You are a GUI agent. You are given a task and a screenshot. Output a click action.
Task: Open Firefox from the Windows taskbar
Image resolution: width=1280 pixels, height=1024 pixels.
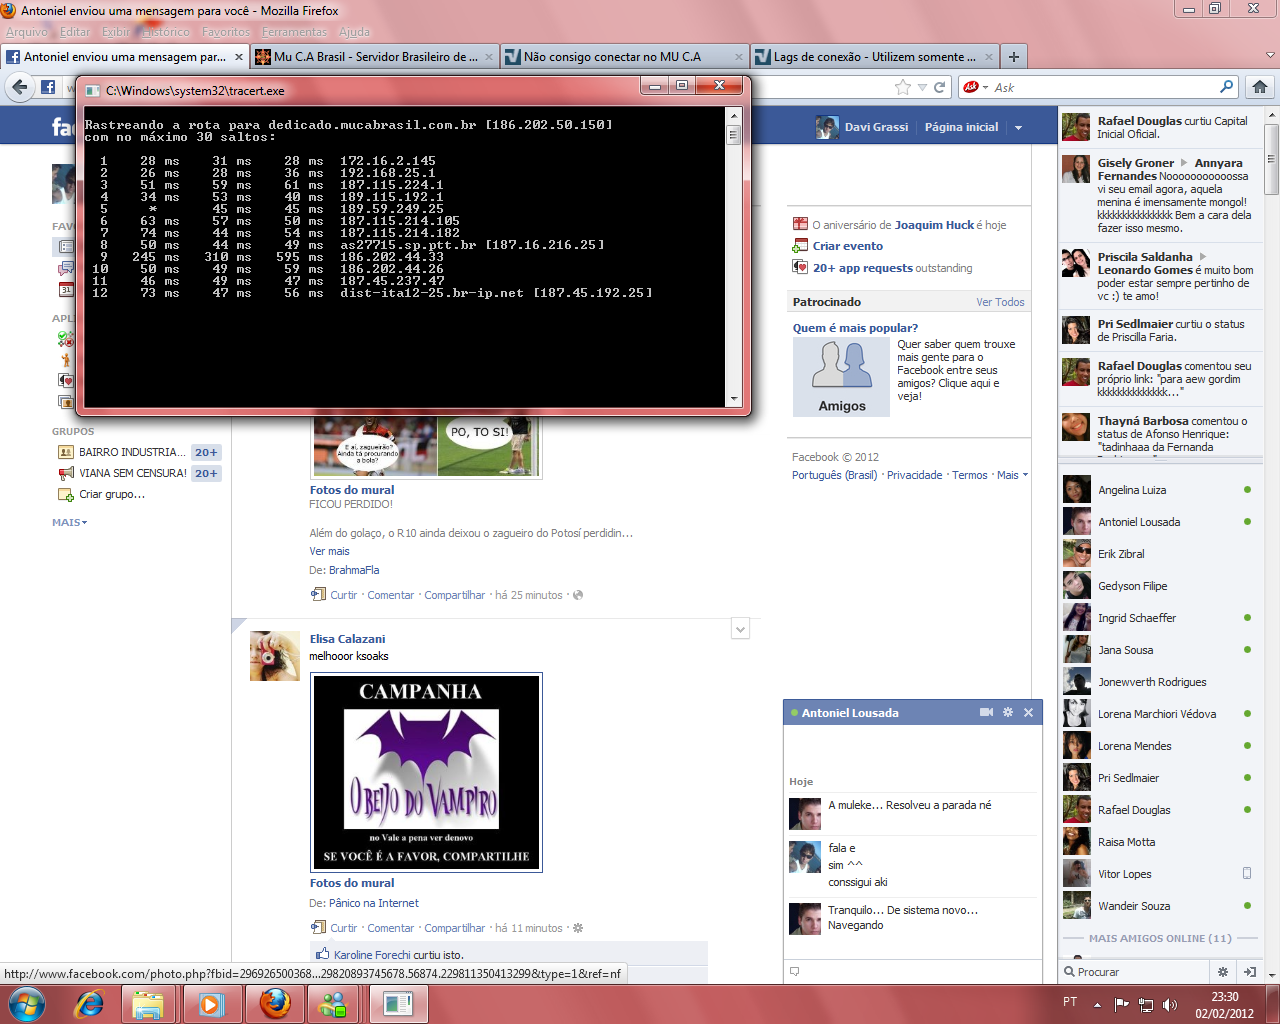[x=275, y=1003]
